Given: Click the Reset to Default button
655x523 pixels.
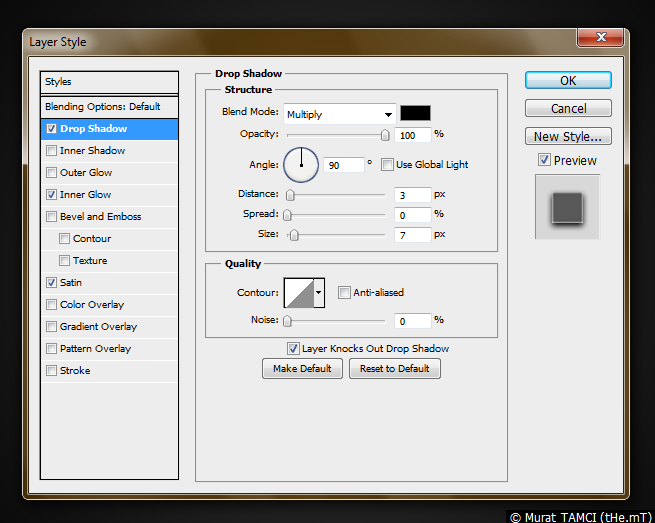Looking at the screenshot, I should pos(394,368).
